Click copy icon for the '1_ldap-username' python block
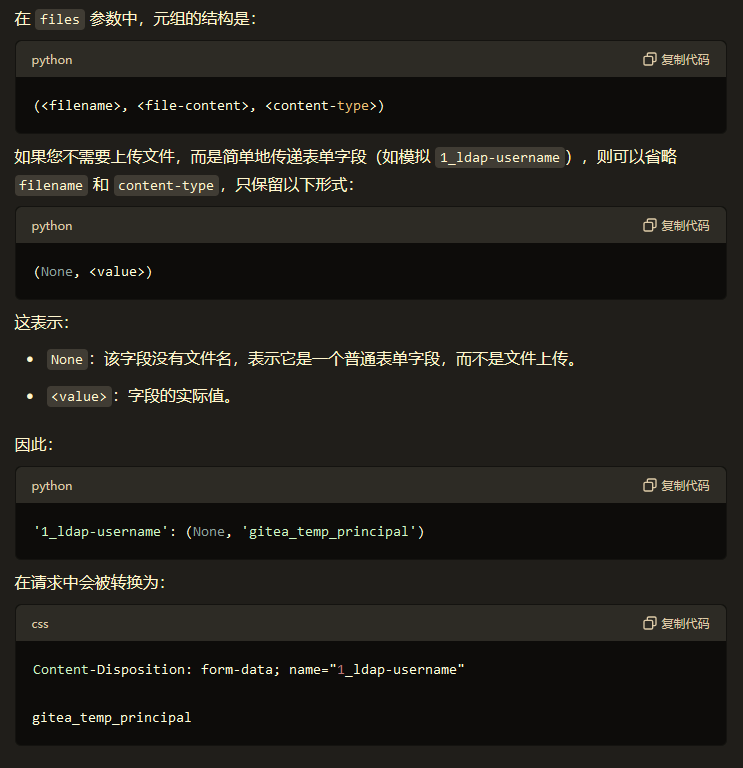 (x=650, y=486)
